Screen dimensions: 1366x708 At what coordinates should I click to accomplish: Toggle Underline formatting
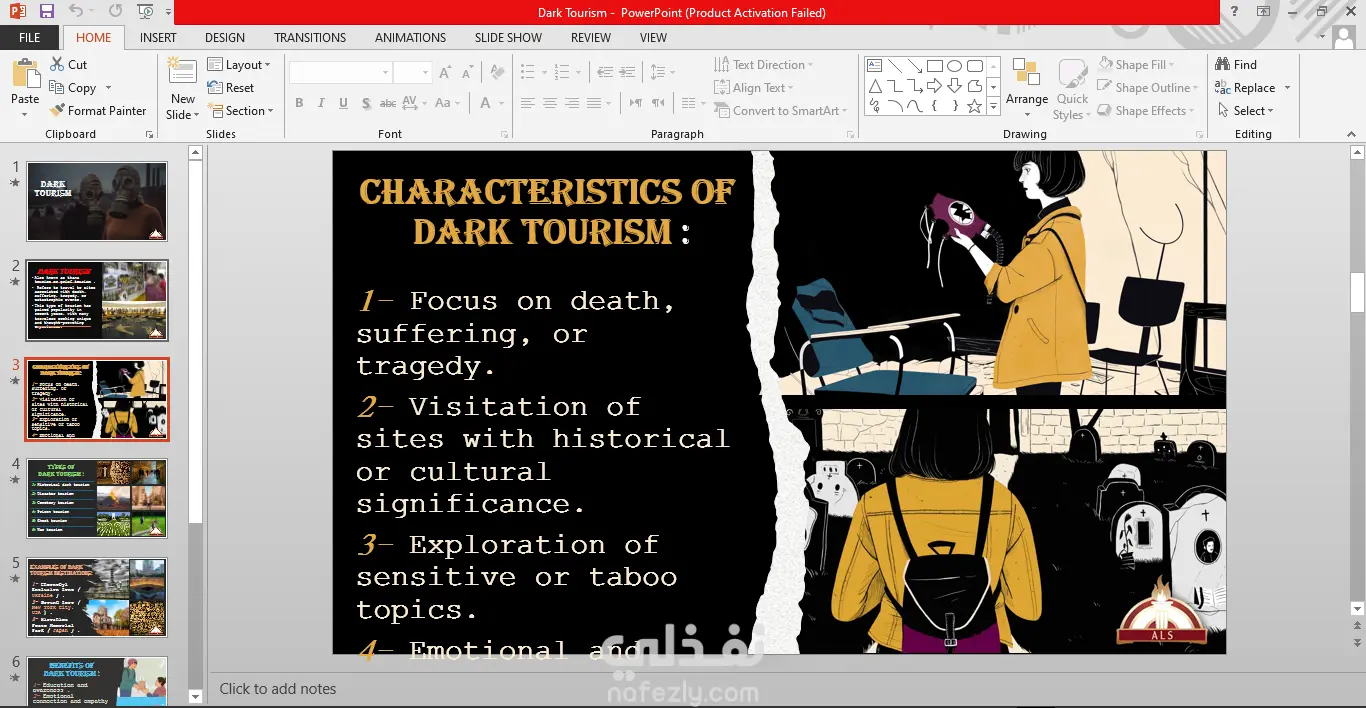343,103
